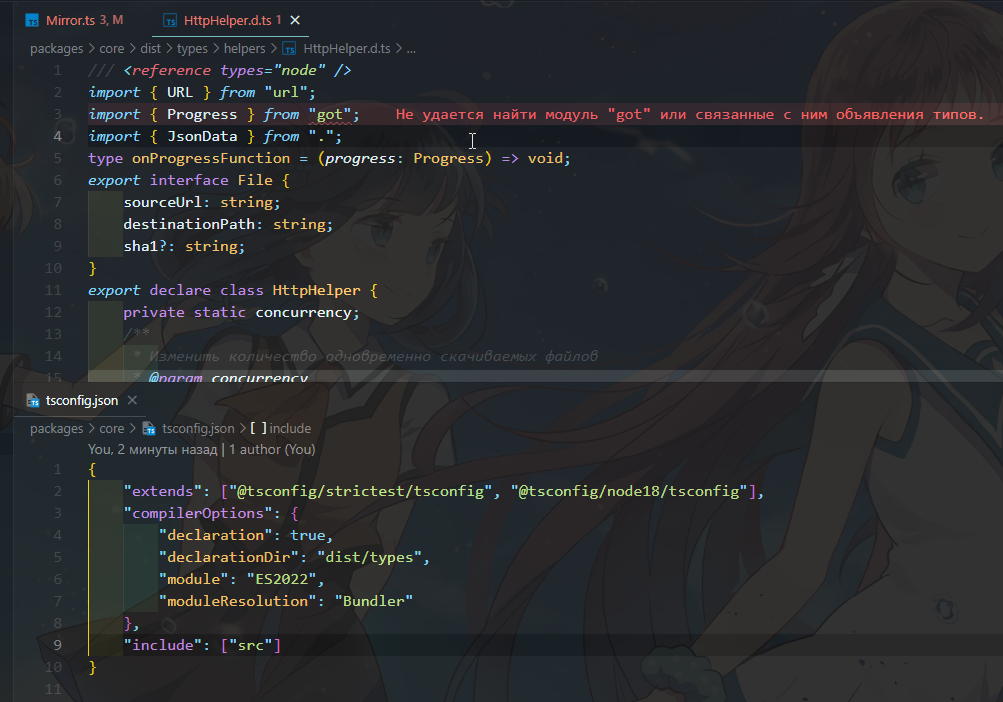Click the tsconfig file icon on the tsconfig.json tab
The width and height of the screenshot is (1003, 702).
33,401
